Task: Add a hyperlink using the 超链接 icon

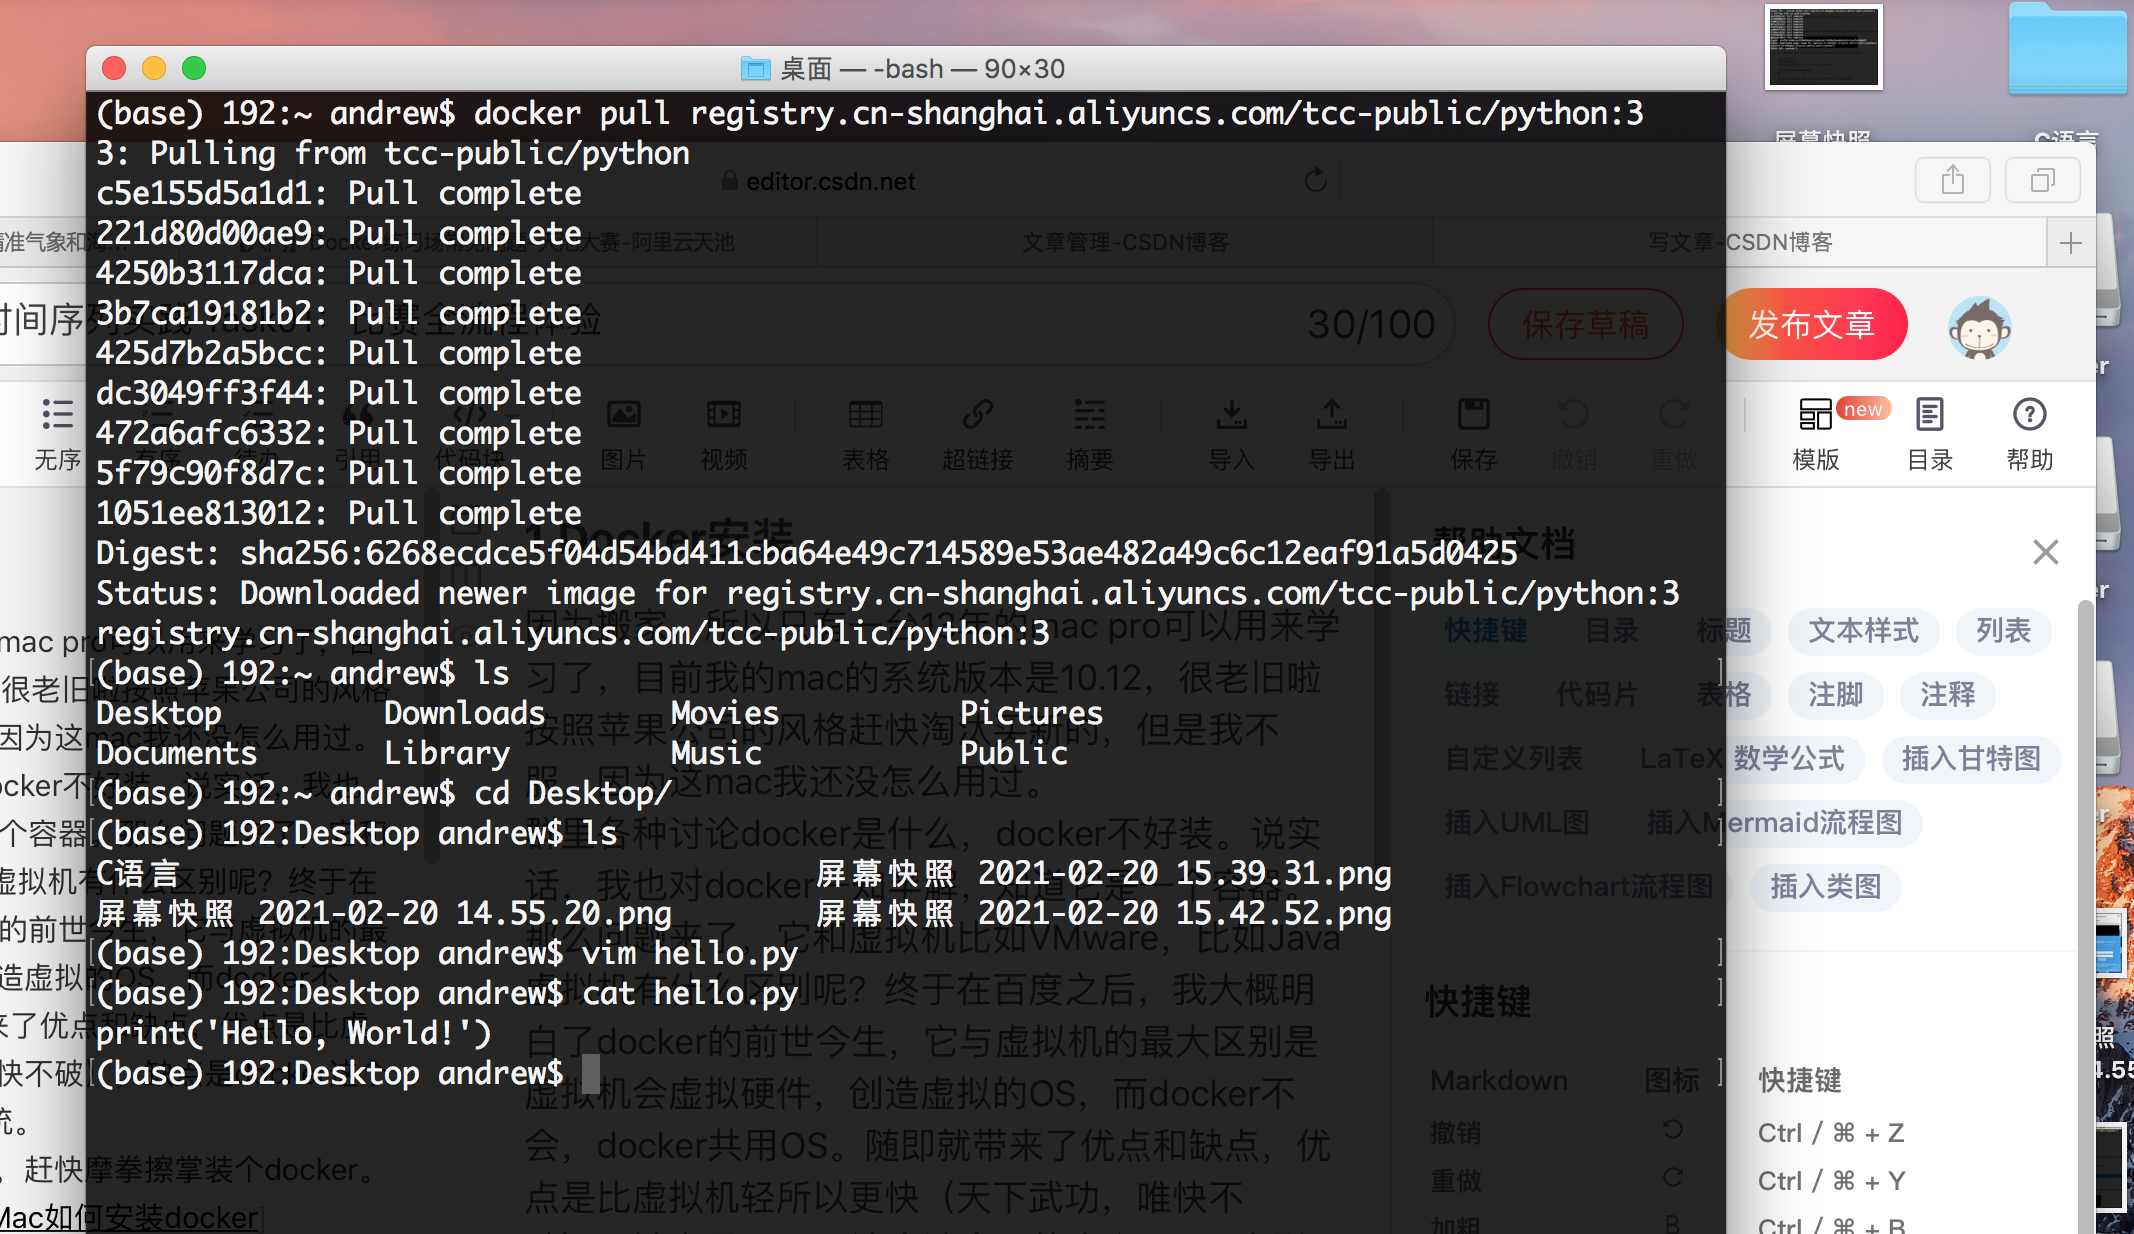Action: click(x=978, y=431)
